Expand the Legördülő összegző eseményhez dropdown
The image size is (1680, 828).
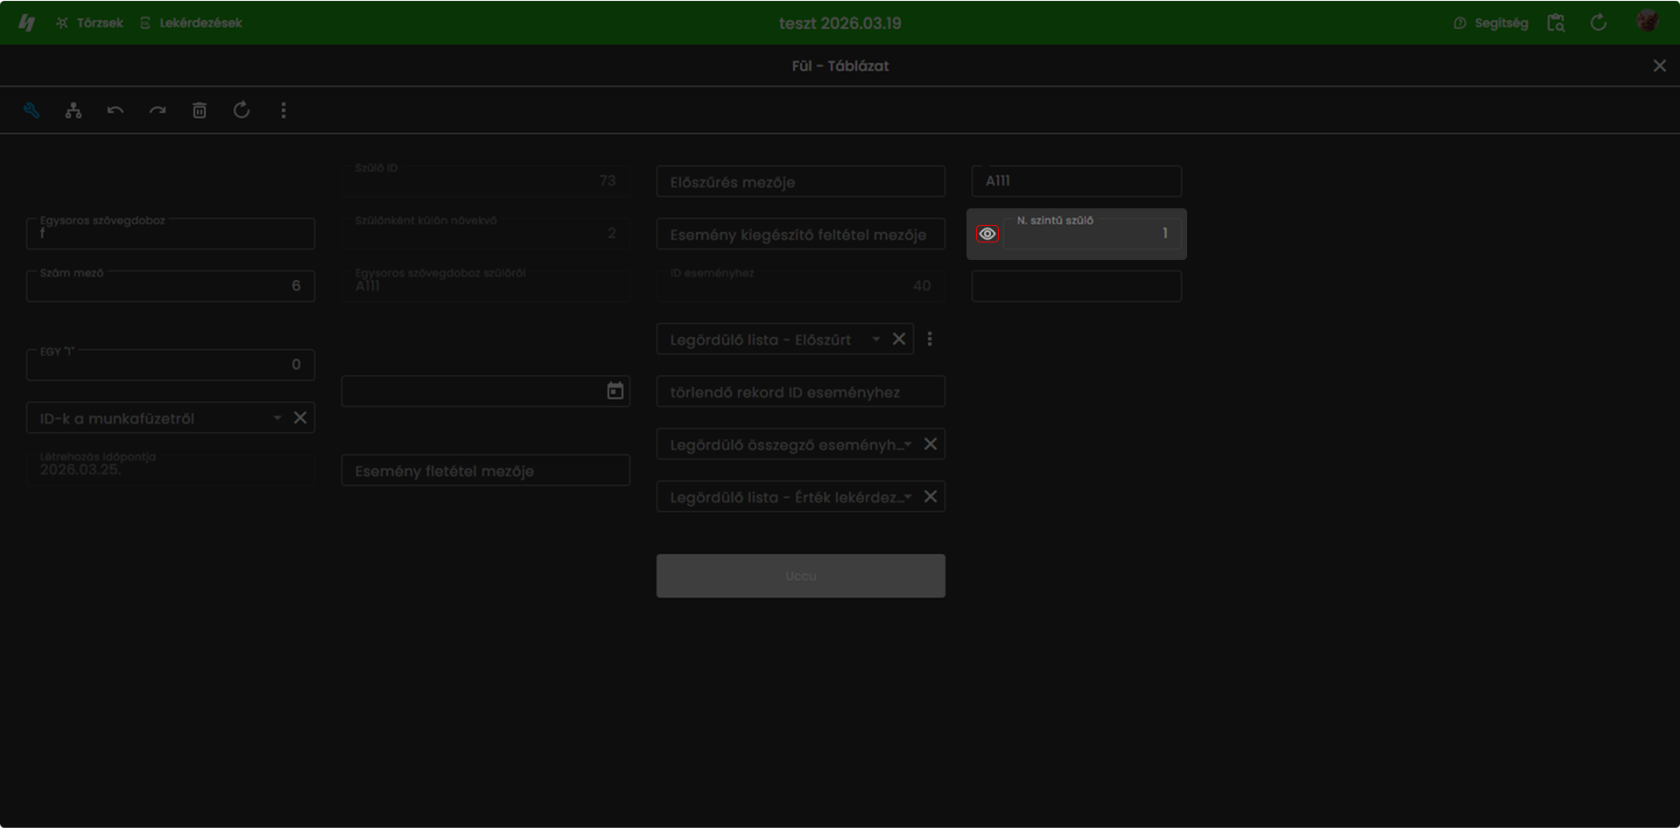point(908,444)
